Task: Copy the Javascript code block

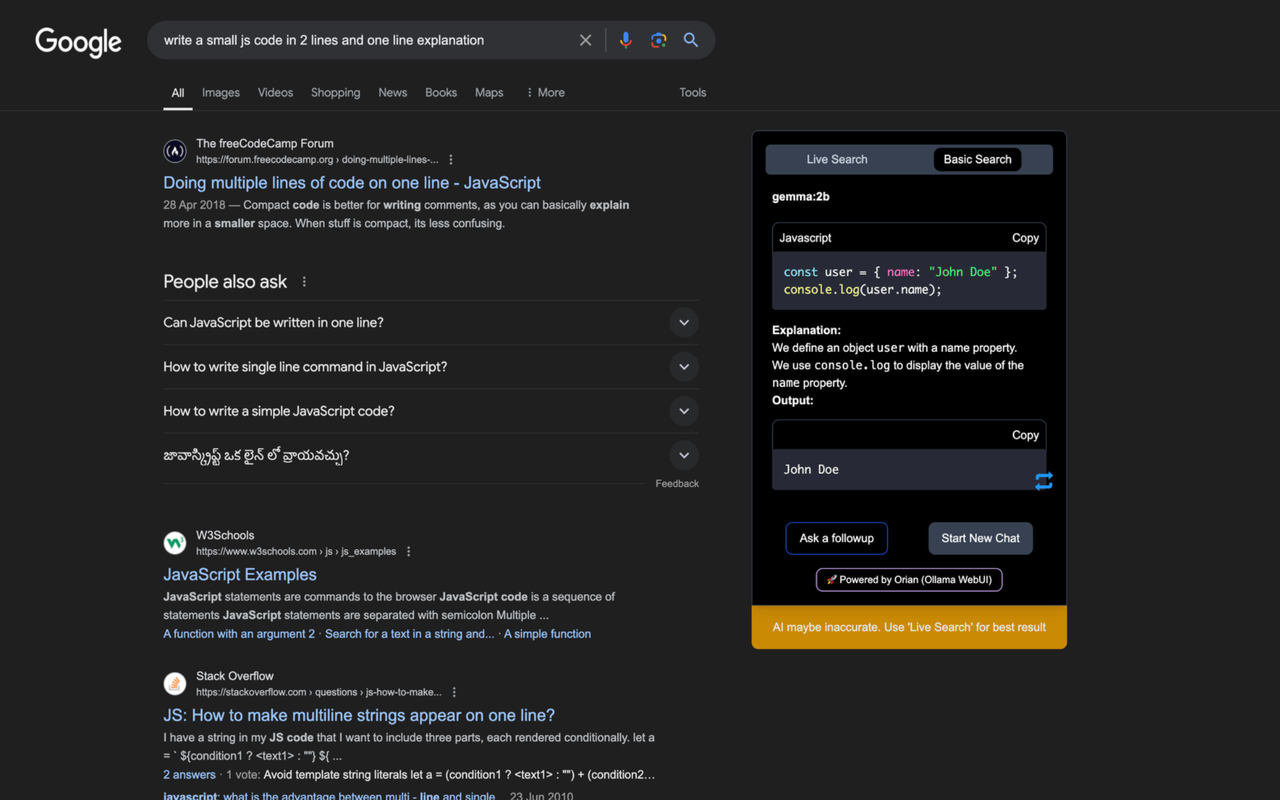Action: pyautogui.click(x=1025, y=238)
